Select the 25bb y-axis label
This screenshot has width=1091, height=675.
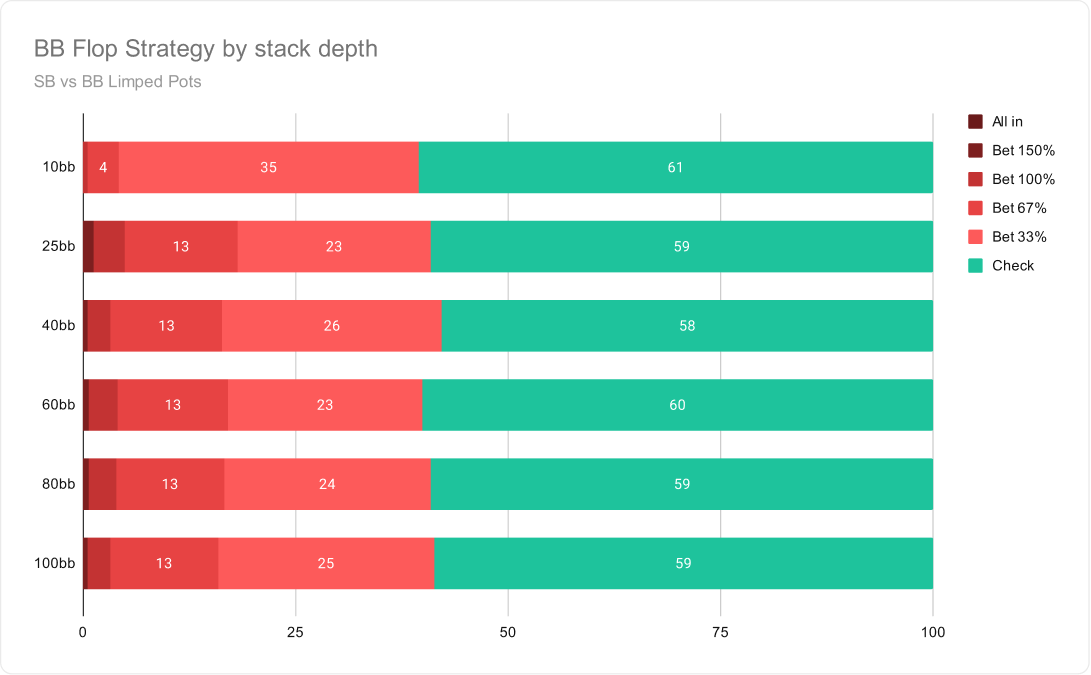[58, 246]
